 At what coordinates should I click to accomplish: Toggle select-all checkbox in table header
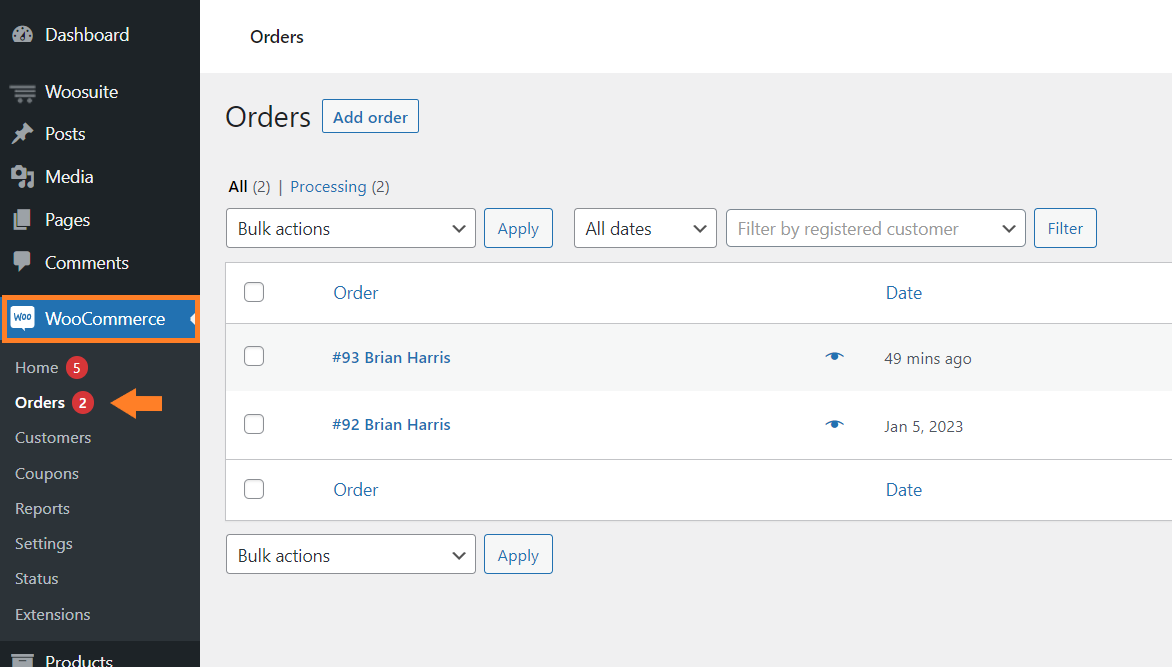[x=254, y=292]
